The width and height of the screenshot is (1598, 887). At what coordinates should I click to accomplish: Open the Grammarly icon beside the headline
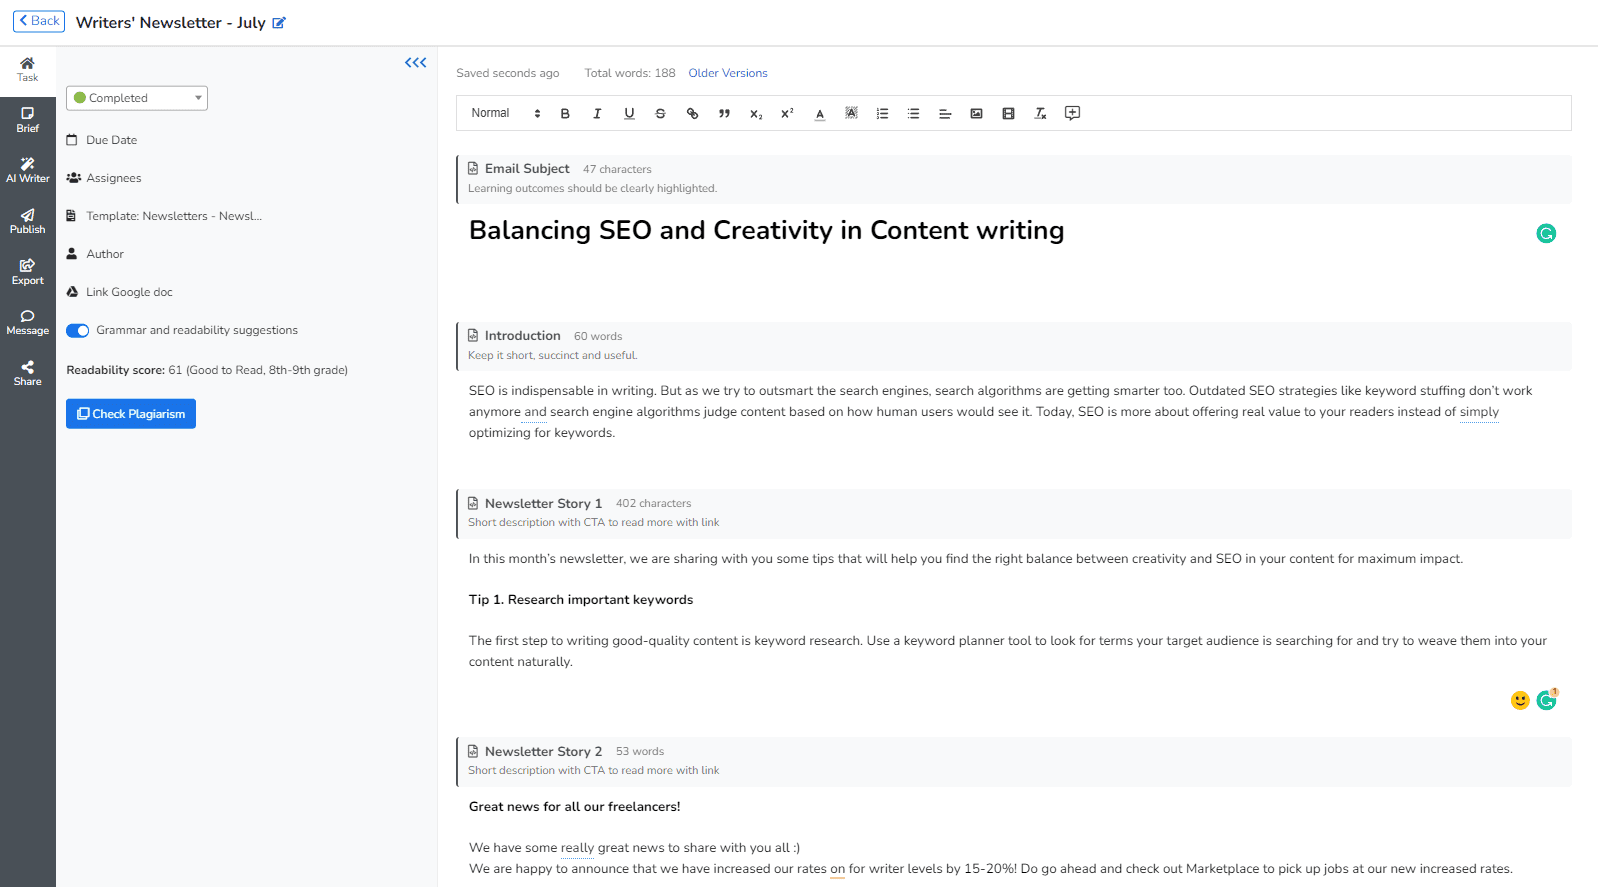[1546, 234]
